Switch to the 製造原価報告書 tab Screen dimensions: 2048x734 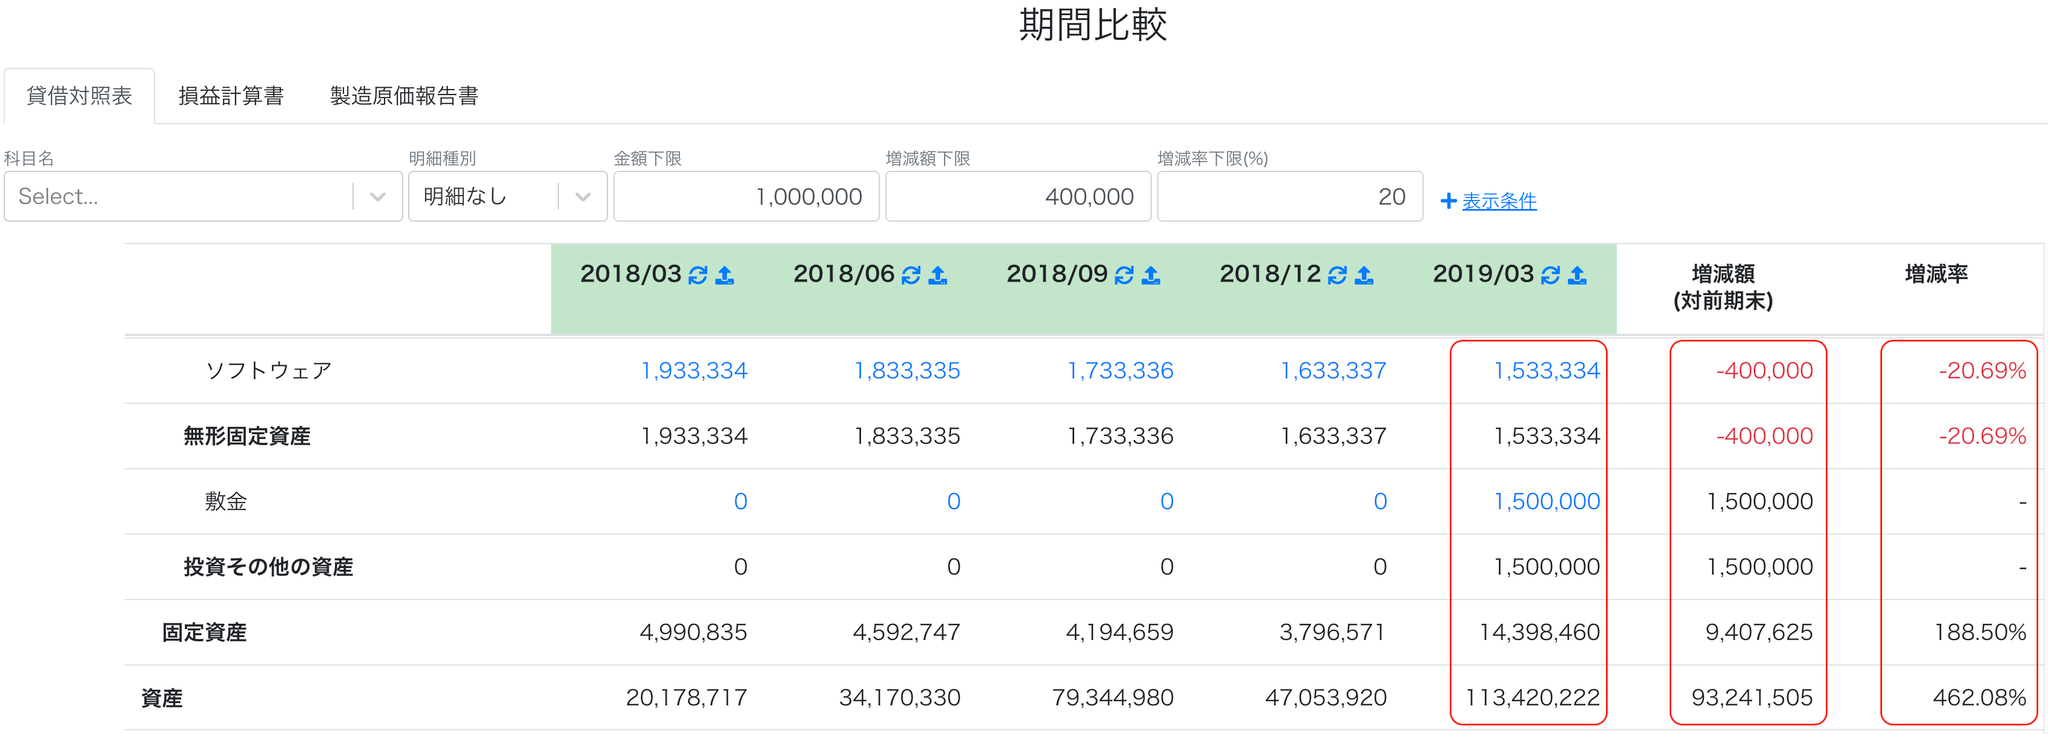[404, 96]
